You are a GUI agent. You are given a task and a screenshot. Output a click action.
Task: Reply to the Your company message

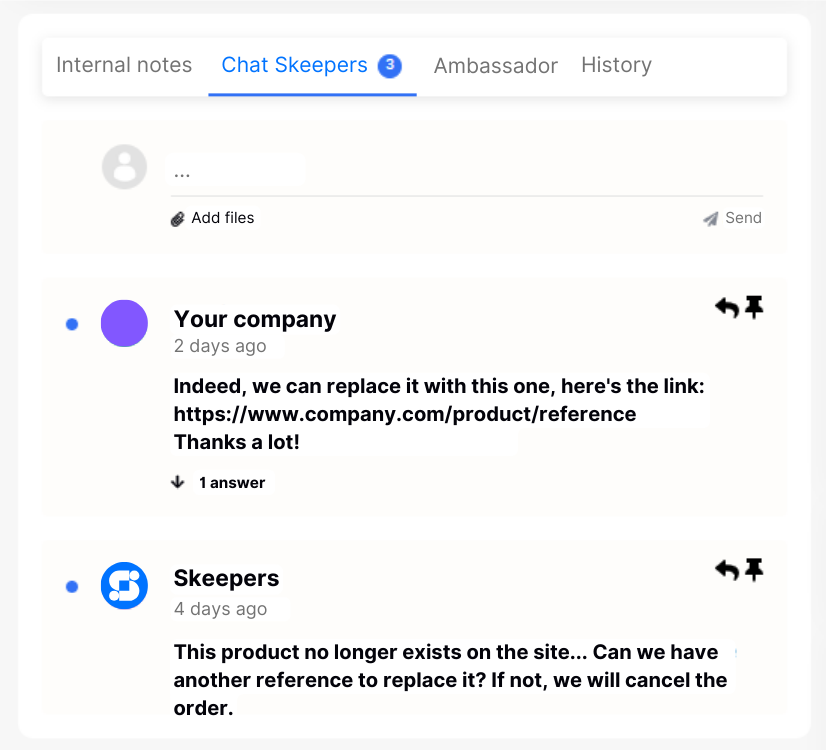(726, 307)
